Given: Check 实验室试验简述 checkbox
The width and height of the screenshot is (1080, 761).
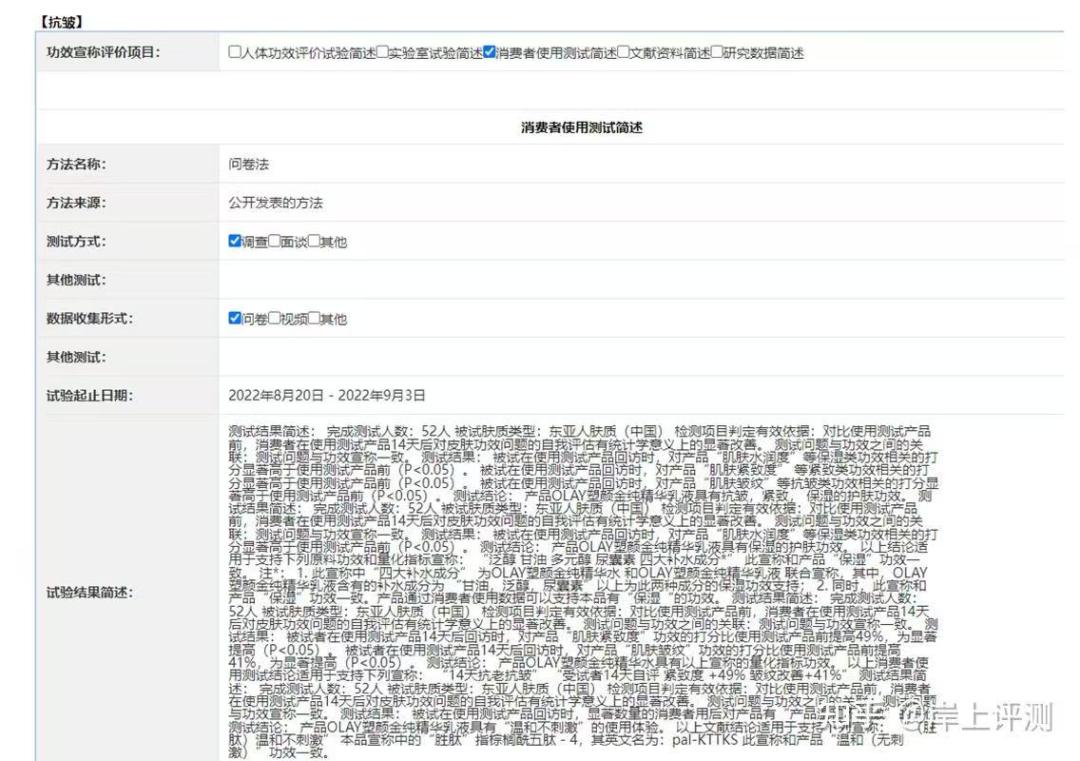Looking at the screenshot, I should click(382, 52).
